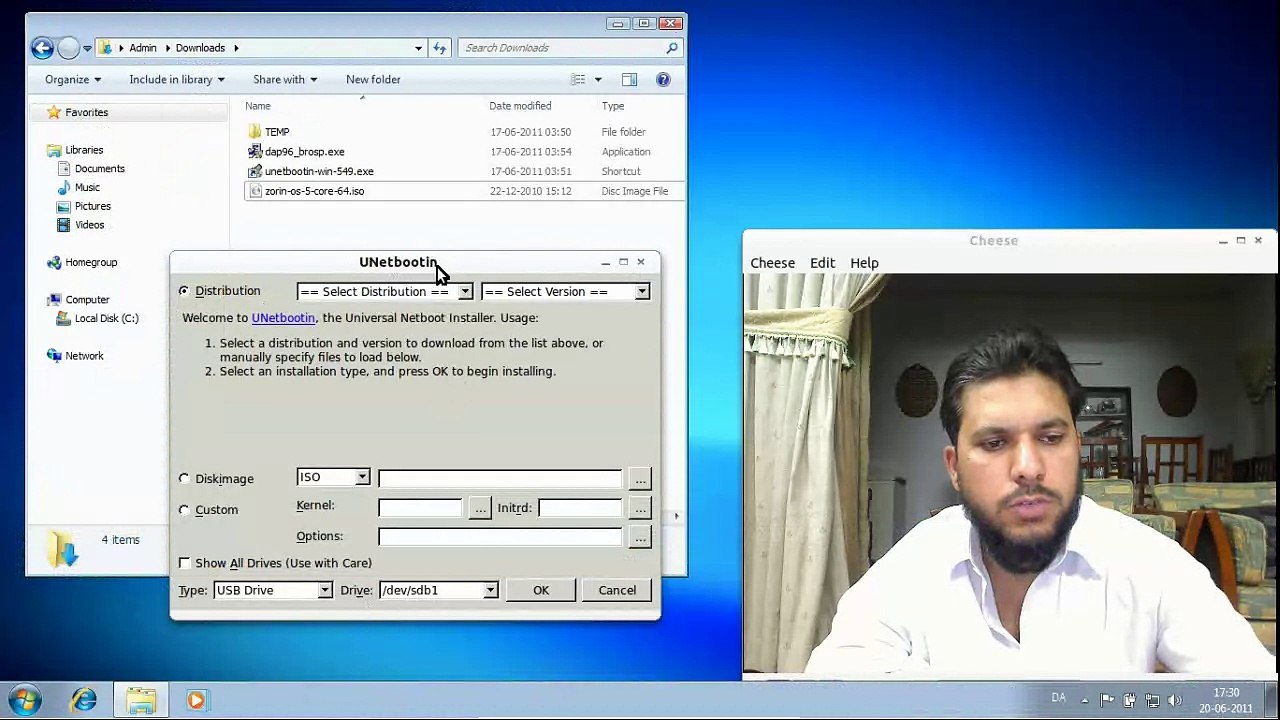This screenshot has height=720, width=1280.
Task: Enable Show All Drives checkbox
Action: click(185, 563)
